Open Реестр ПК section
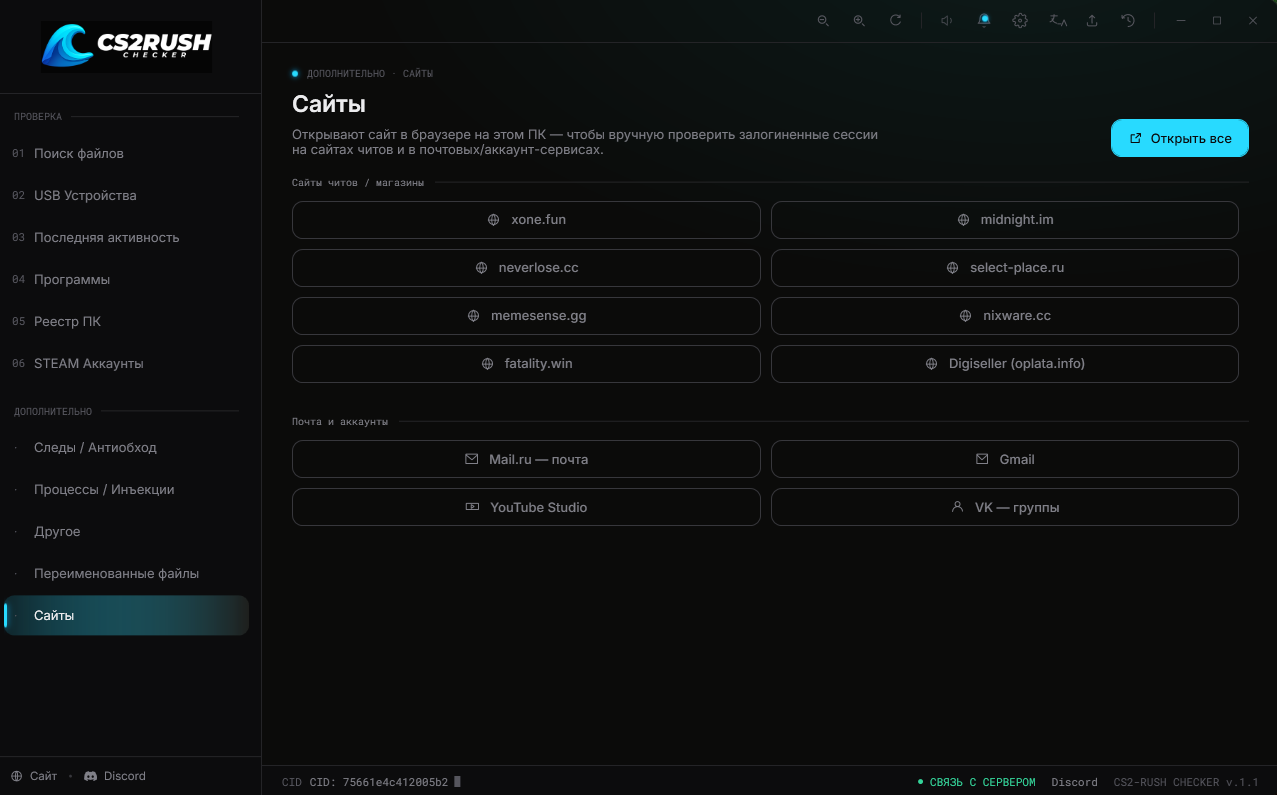This screenshot has width=1277, height=795. [126, 322]
